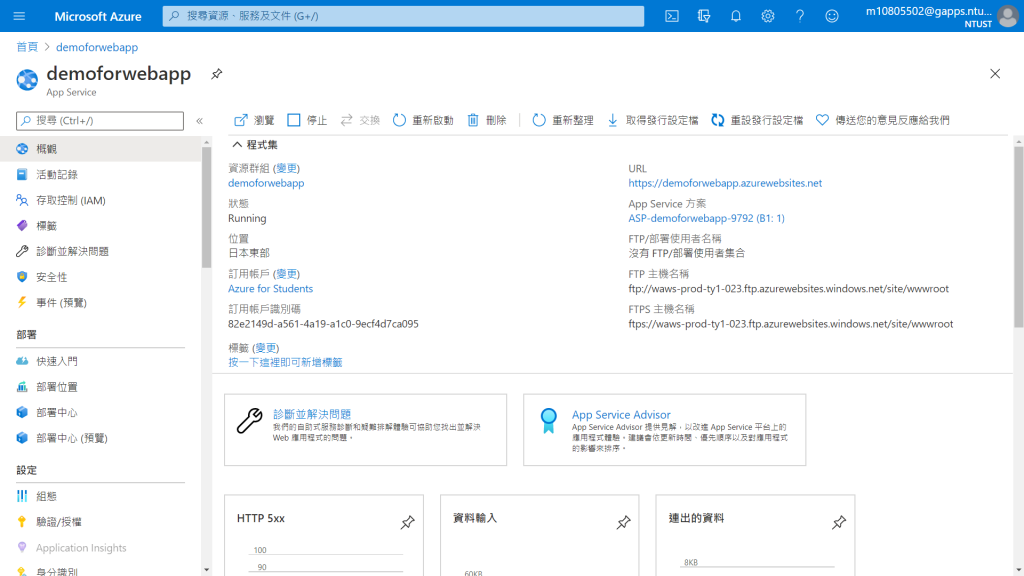Pin demoforwebapp to the dashboard

click(216, 74)
